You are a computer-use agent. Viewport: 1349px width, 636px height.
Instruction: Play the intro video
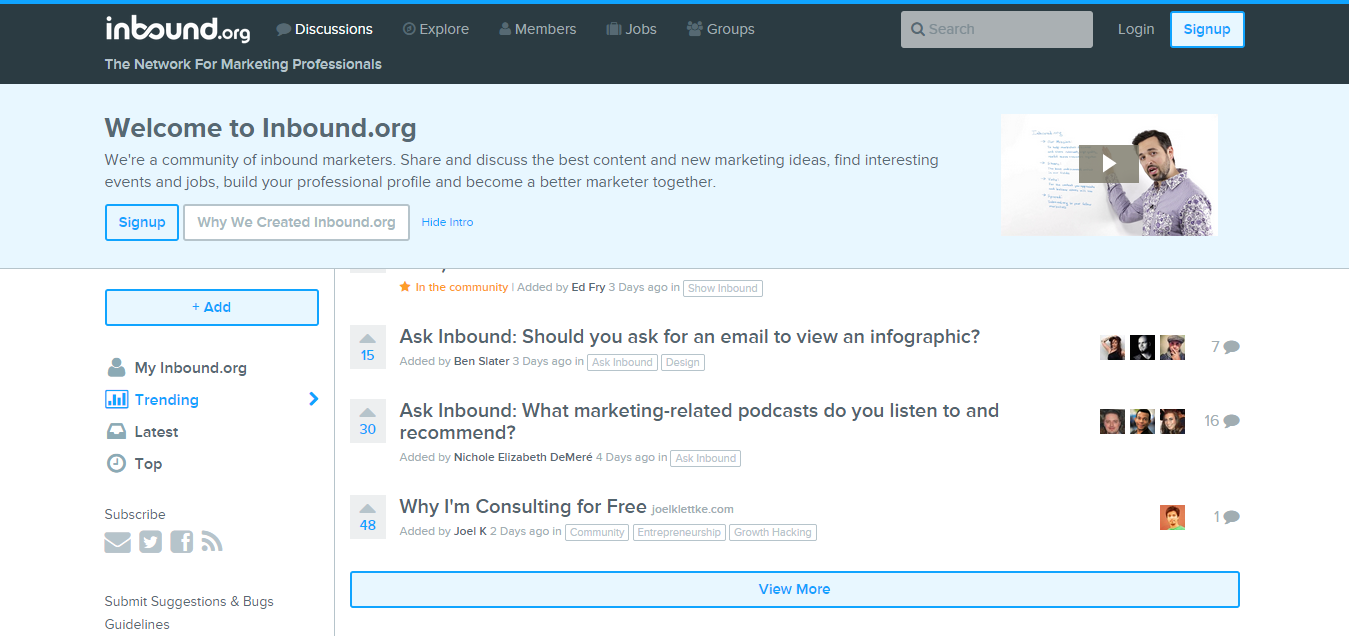pyautogui.click(x=1108, y=164)
